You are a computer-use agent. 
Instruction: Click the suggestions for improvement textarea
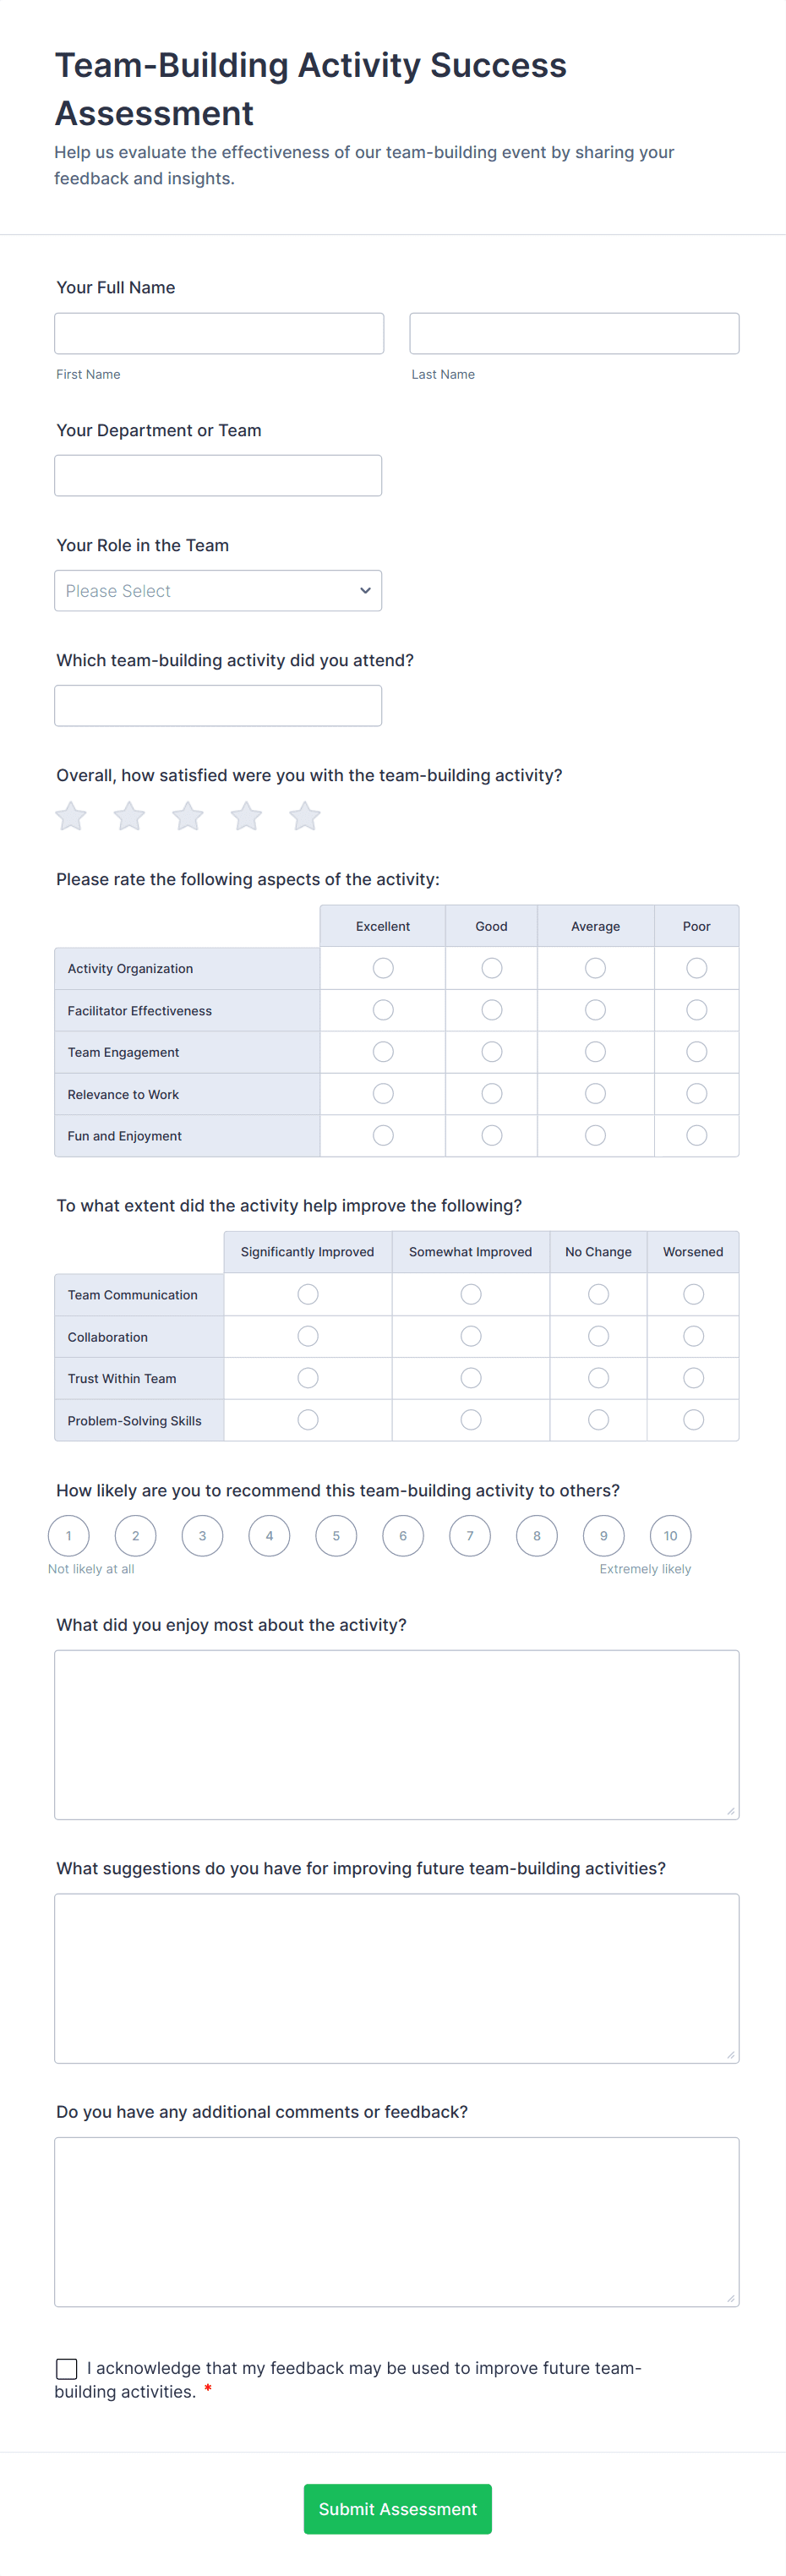click(396, 1978)
